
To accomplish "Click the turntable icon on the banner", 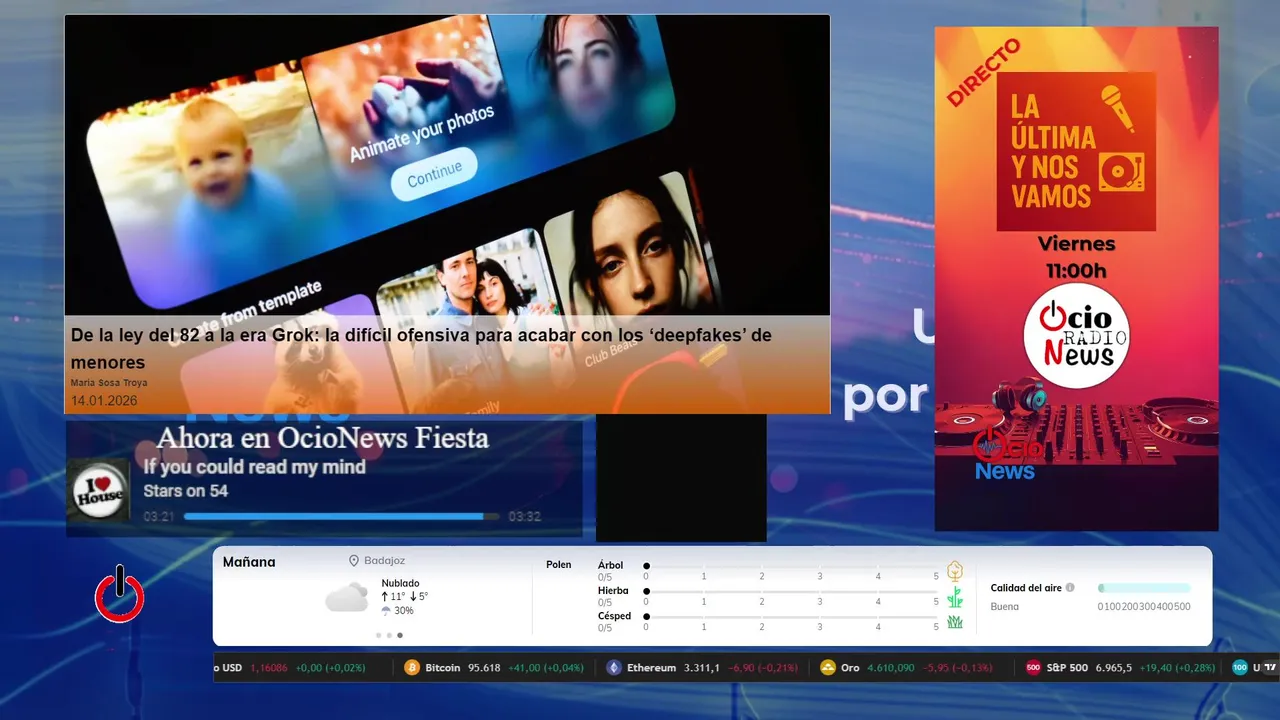I will tap(1121, 172).
